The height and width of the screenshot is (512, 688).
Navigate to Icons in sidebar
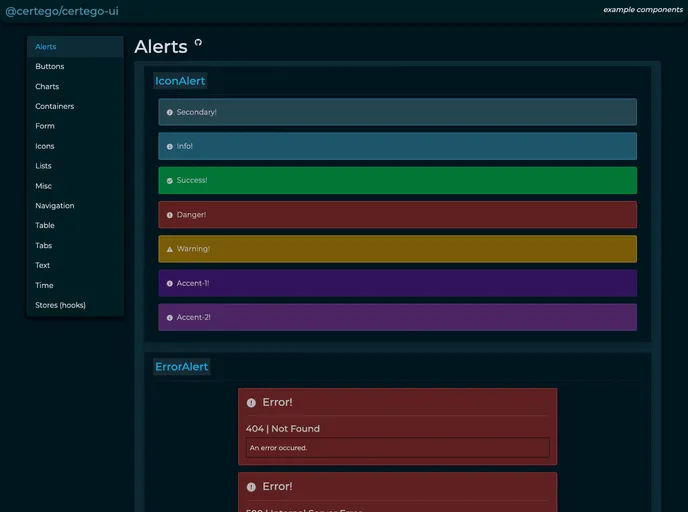(75, 146)
